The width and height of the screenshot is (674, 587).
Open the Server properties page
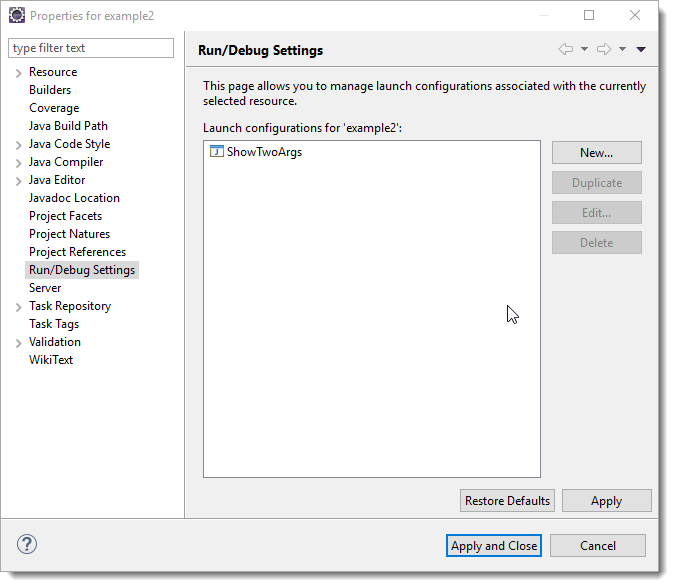coord(45,288)
